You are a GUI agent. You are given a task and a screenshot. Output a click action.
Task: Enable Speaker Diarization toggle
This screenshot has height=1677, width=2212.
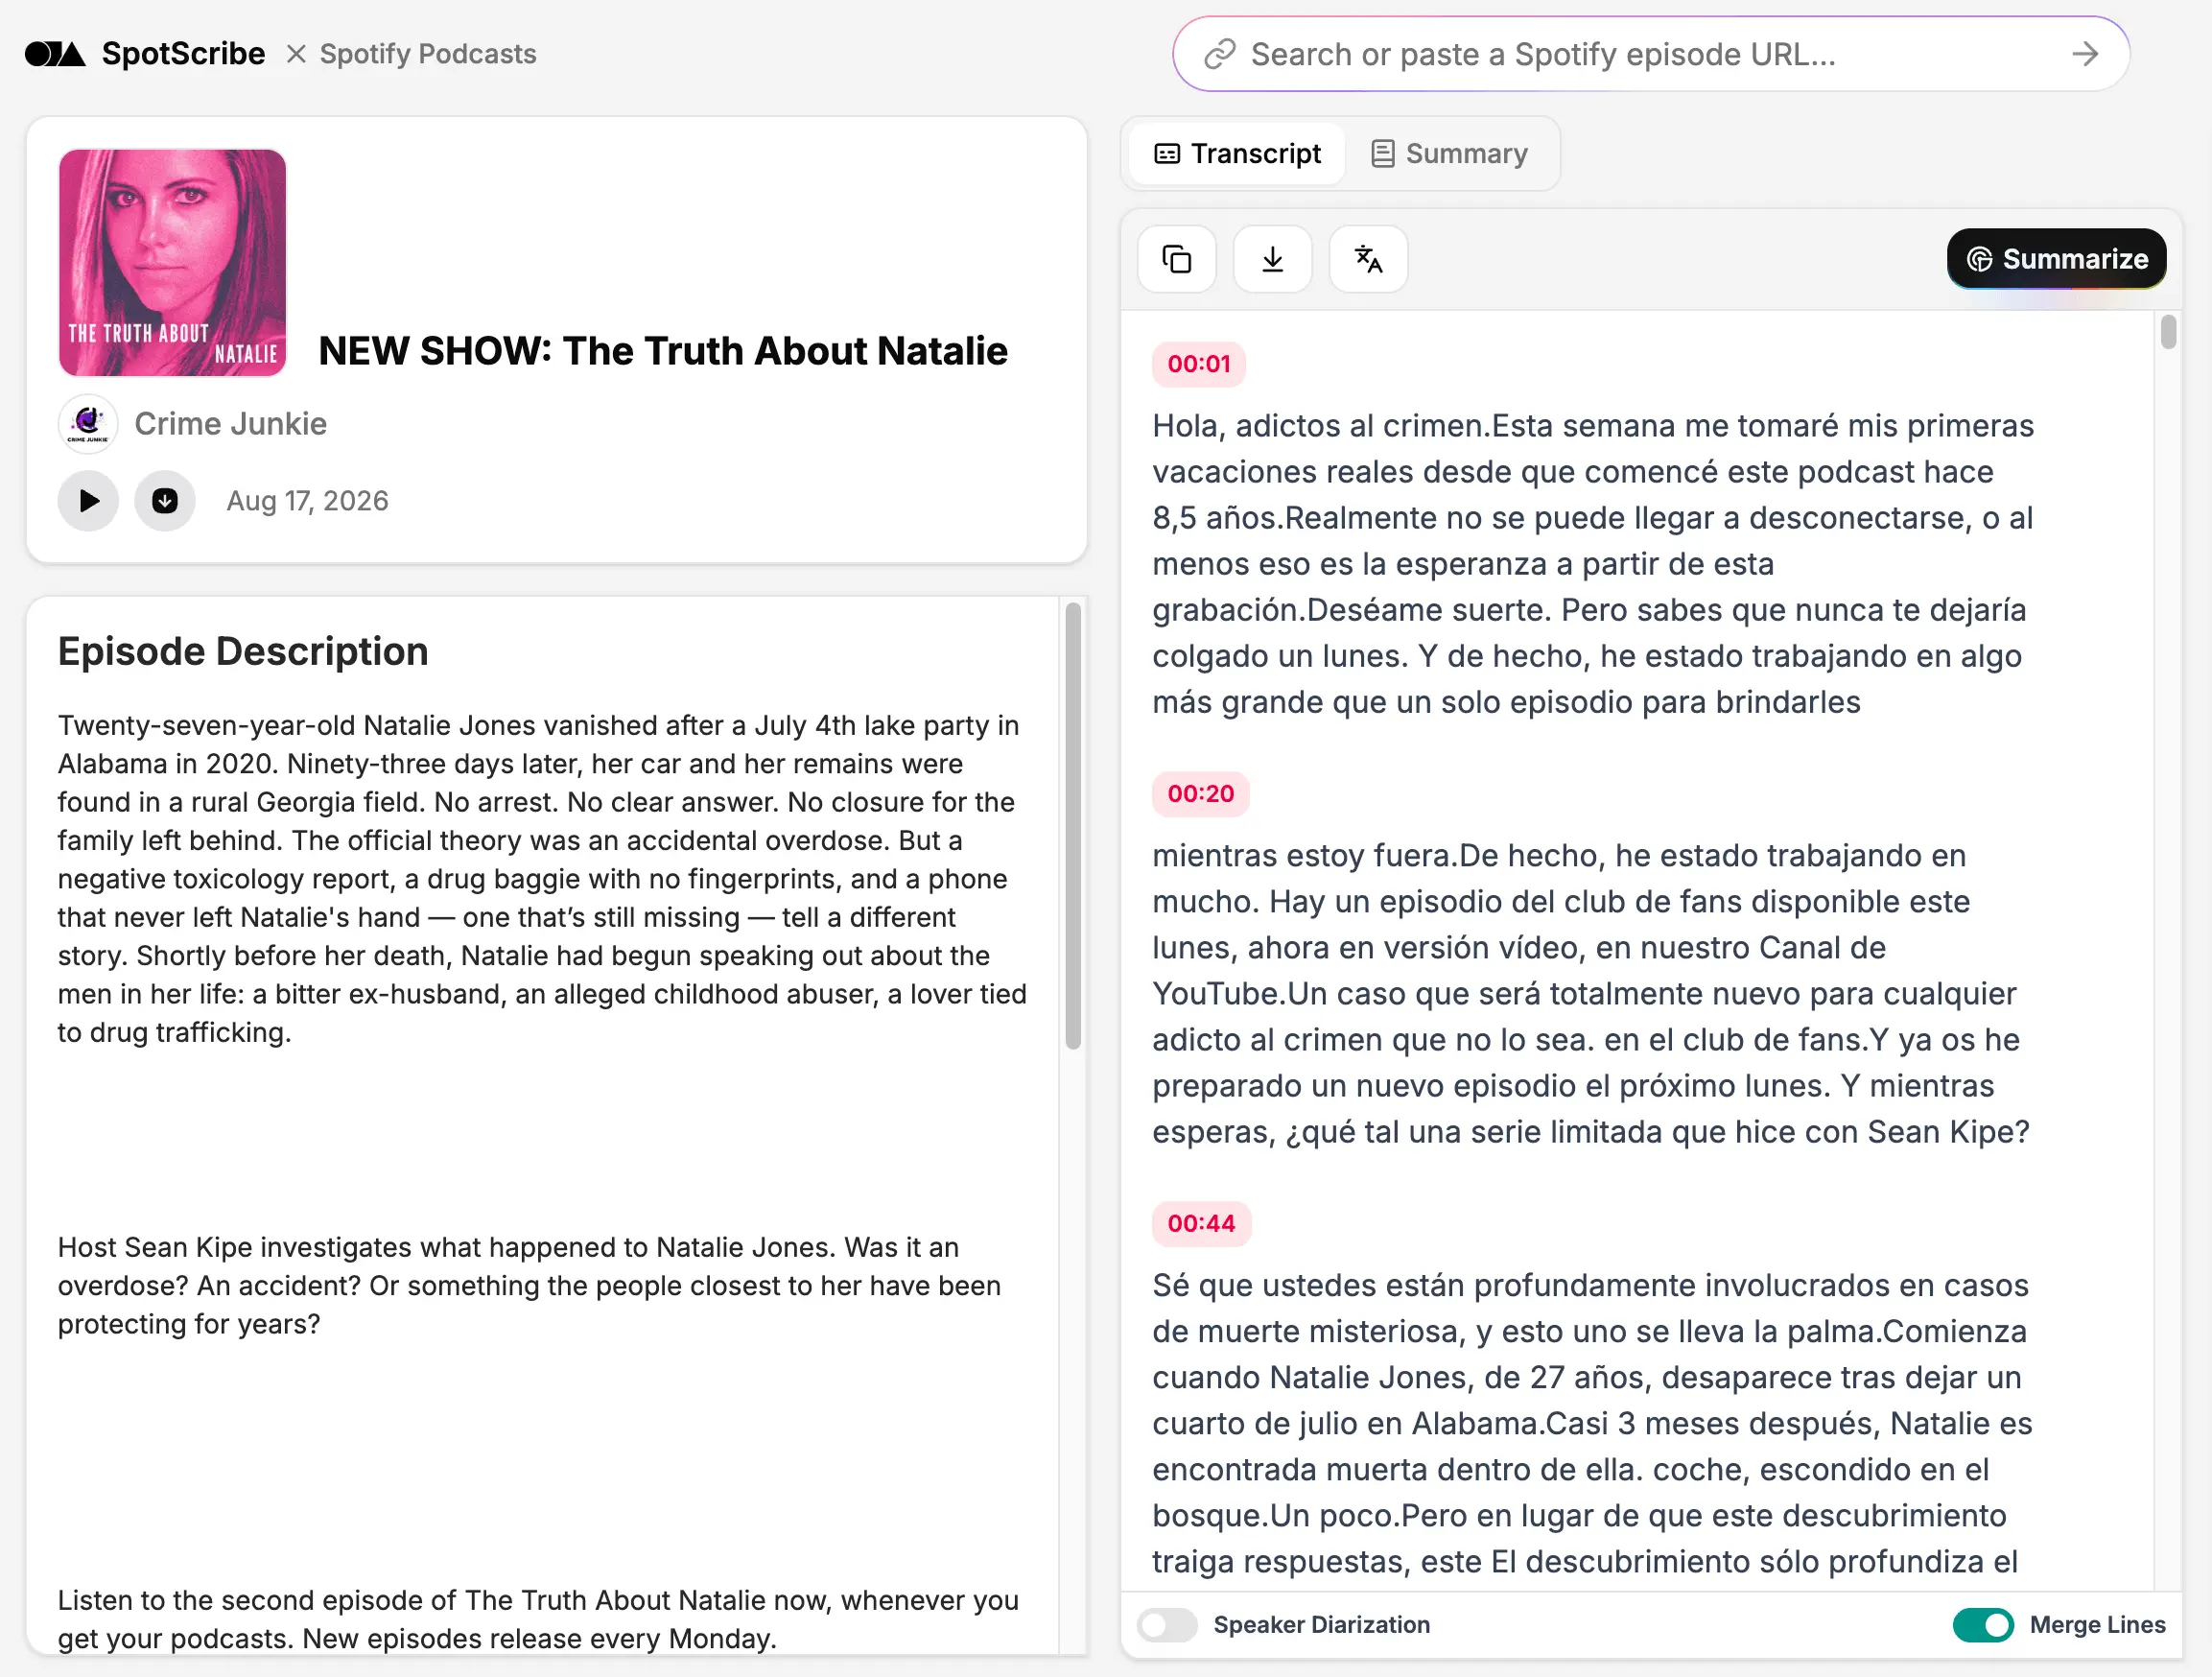[1167, 1625]
